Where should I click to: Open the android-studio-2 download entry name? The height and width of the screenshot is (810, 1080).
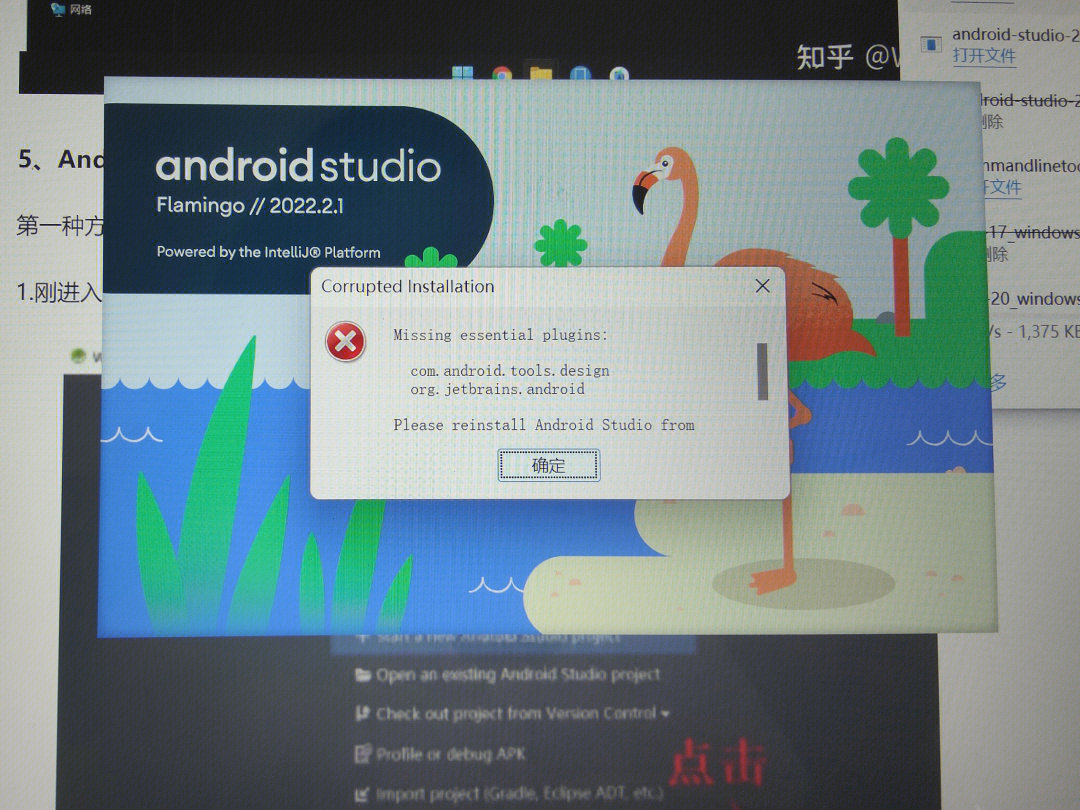tap(1015, 34)
